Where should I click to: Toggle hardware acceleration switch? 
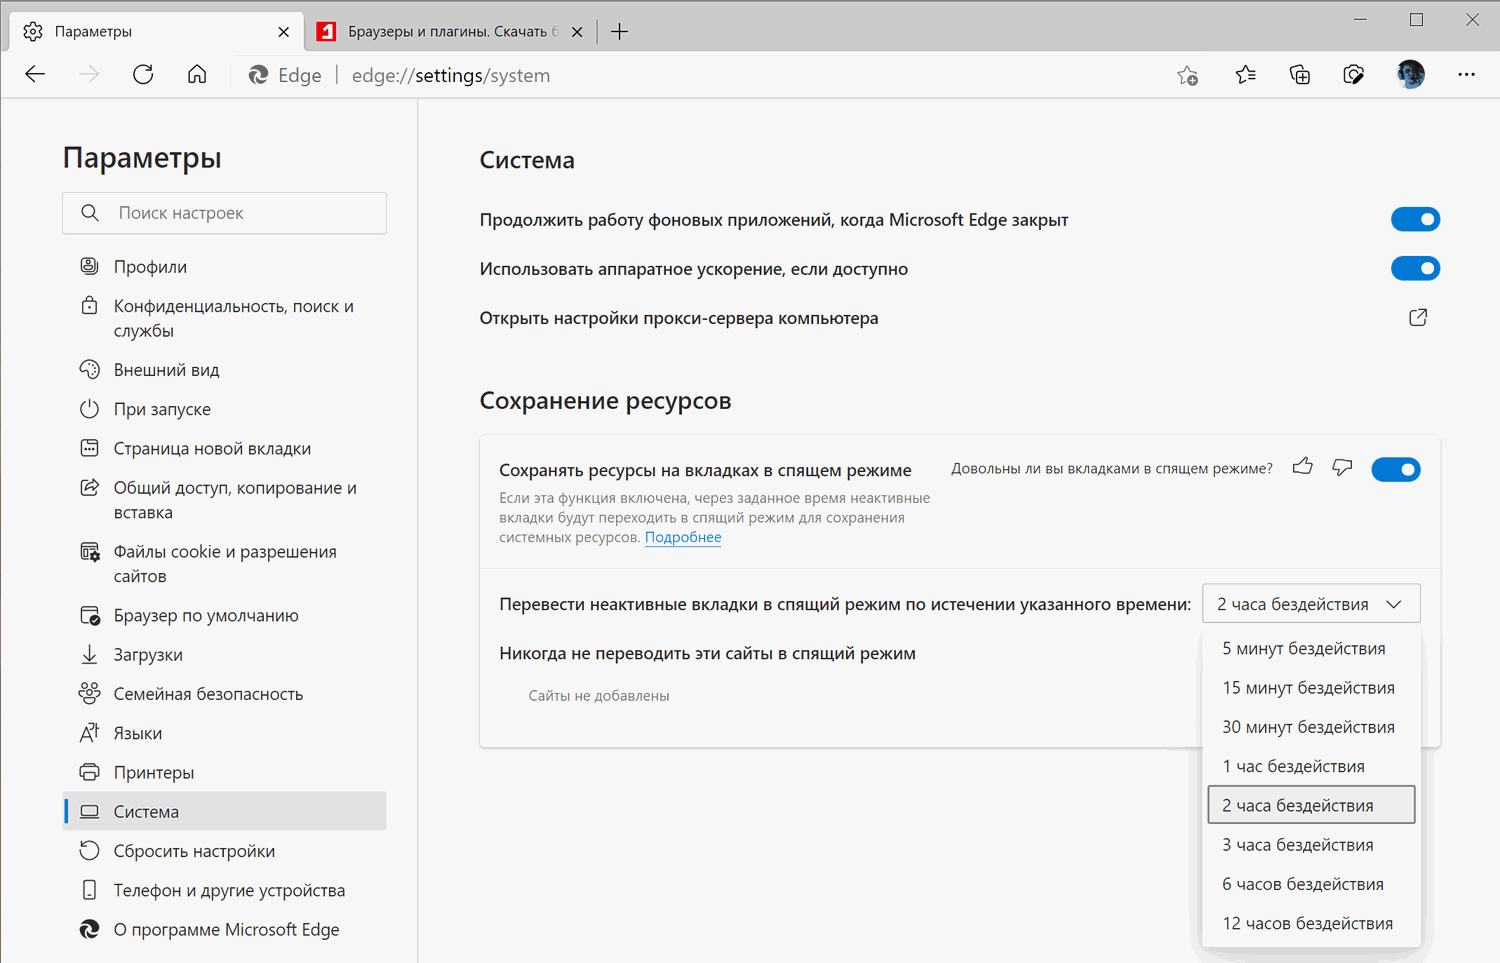click(1415, 268)
